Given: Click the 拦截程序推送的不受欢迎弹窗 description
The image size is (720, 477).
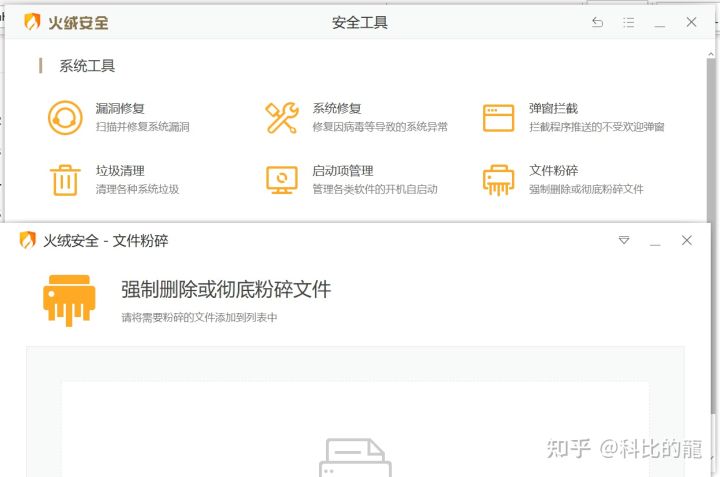Looking at the screenshot, I should click(596, 127).
